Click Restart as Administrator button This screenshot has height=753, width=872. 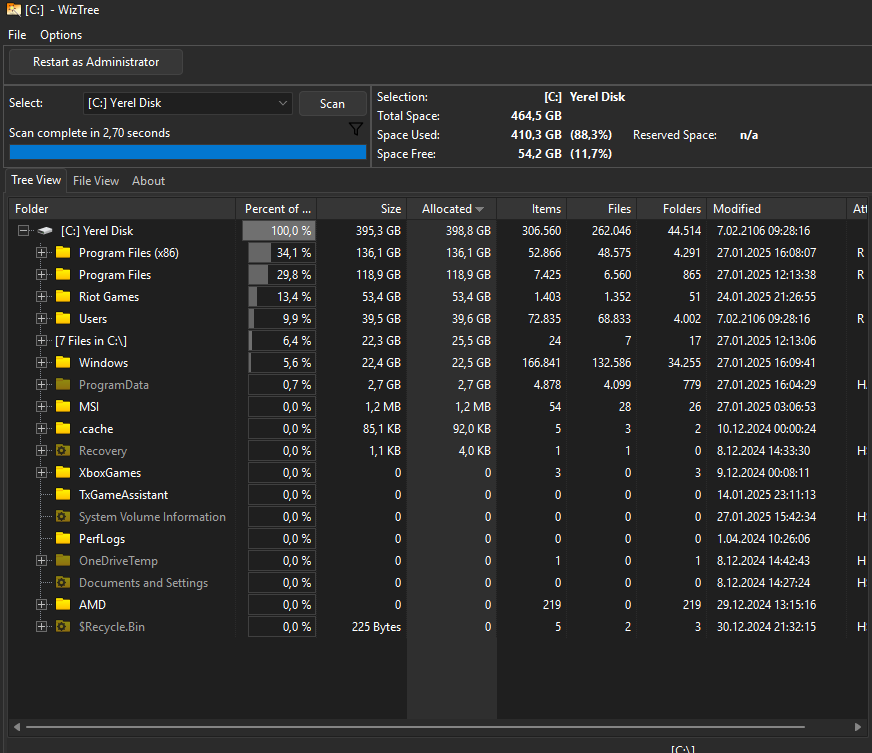click(96, 62)
